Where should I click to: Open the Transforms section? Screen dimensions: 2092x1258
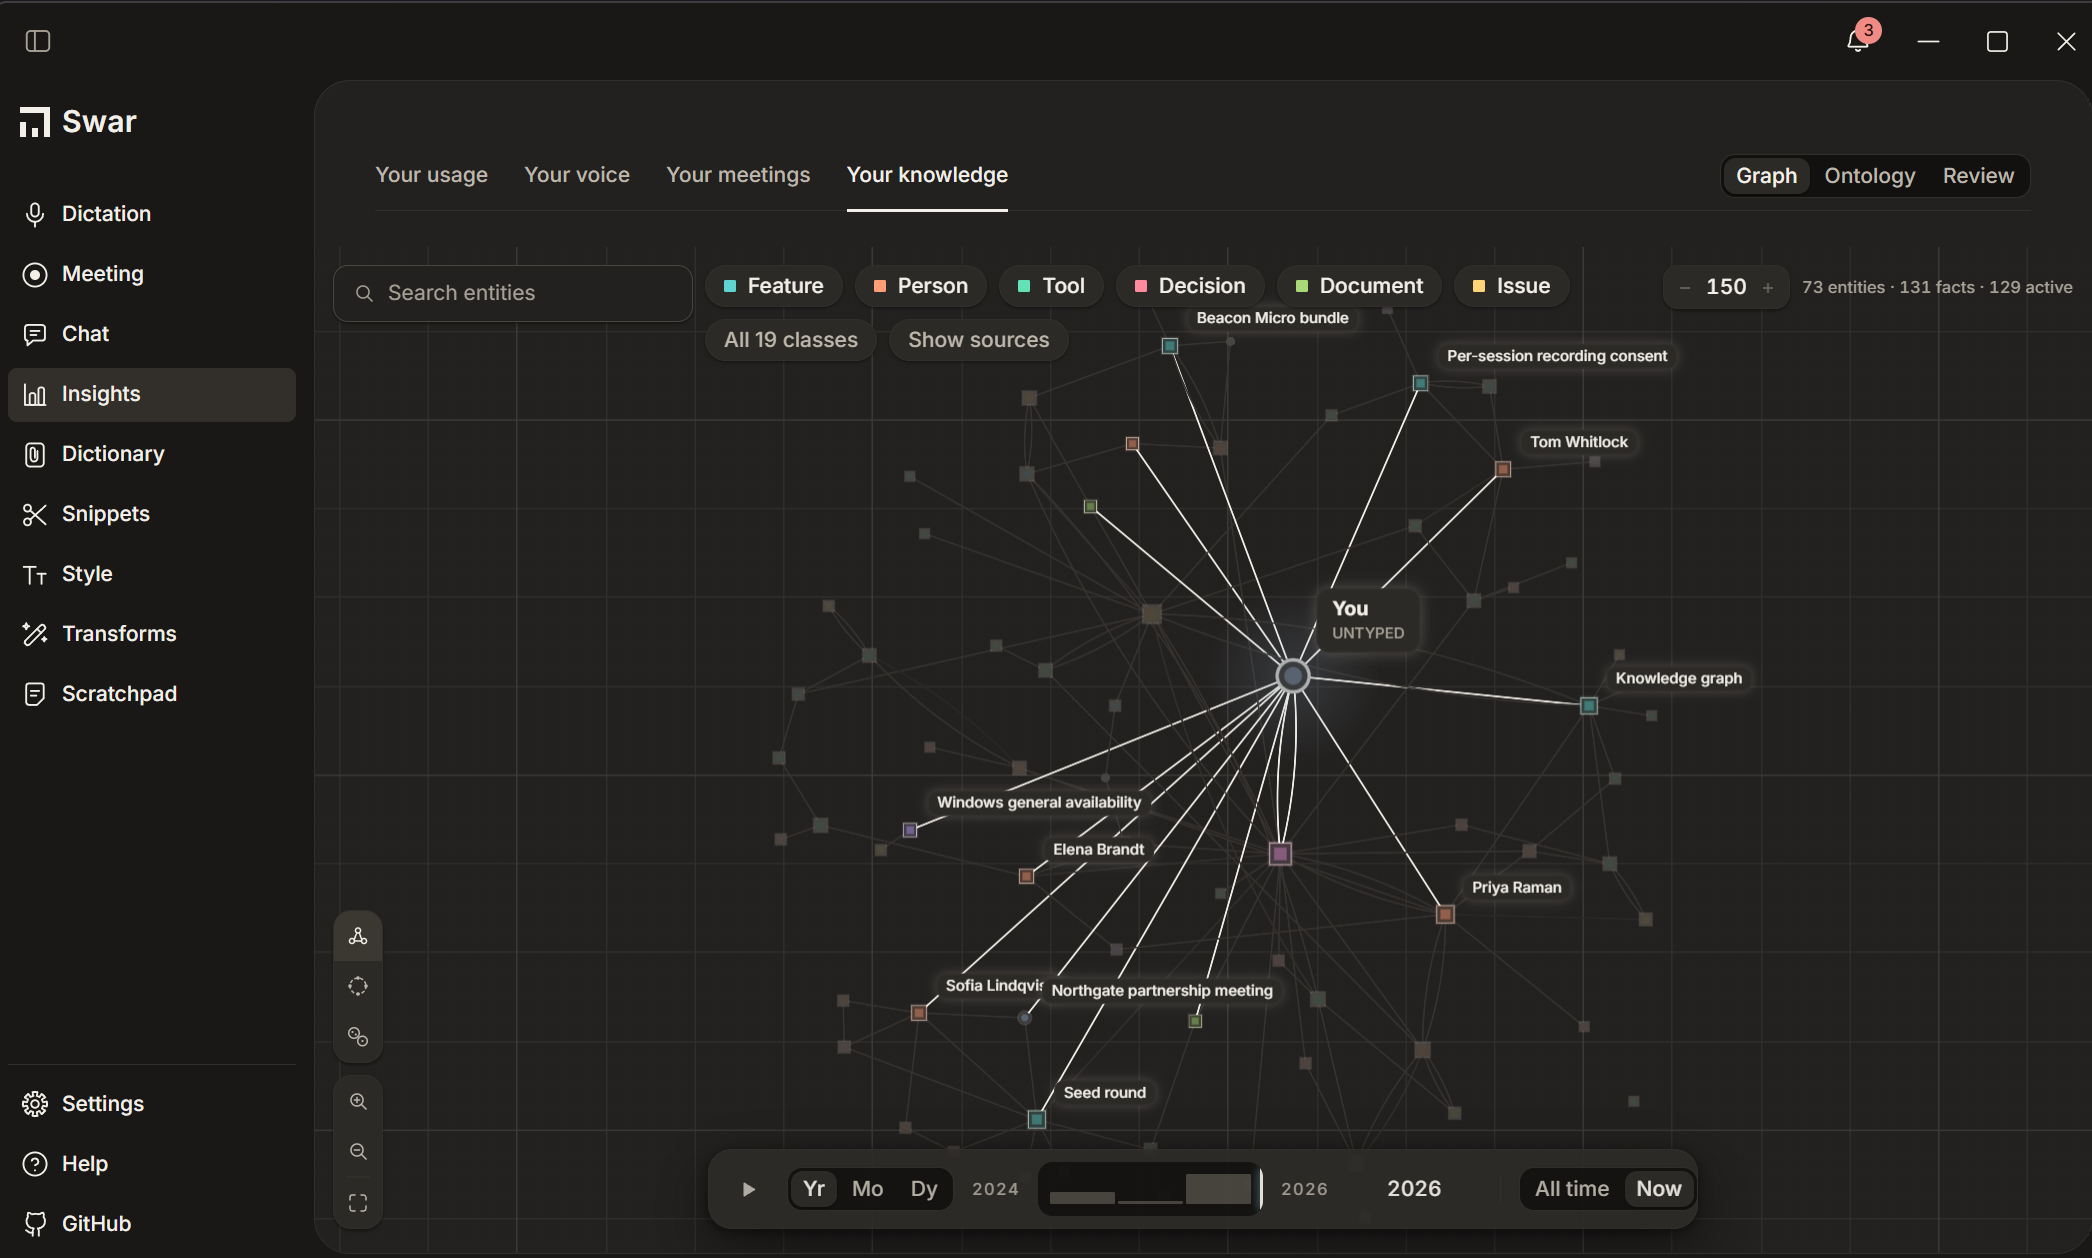click(152, 634)
